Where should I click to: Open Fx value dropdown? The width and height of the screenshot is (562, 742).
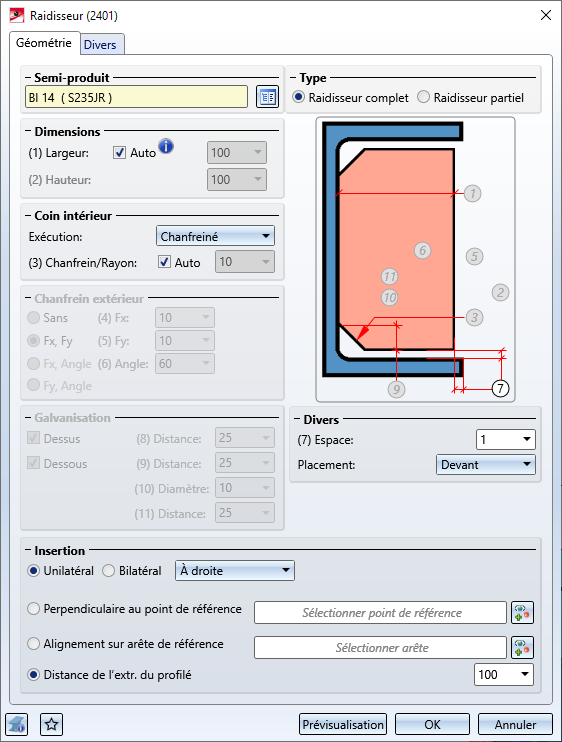184,318
